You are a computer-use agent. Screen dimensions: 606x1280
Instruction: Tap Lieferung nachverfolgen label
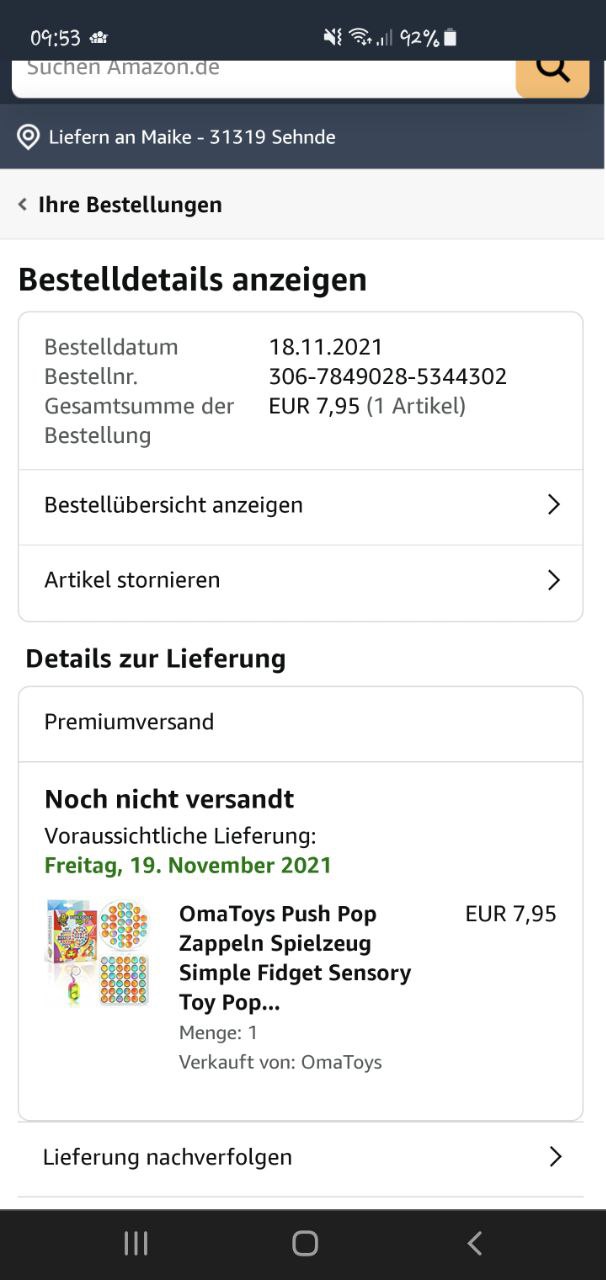168,1157
